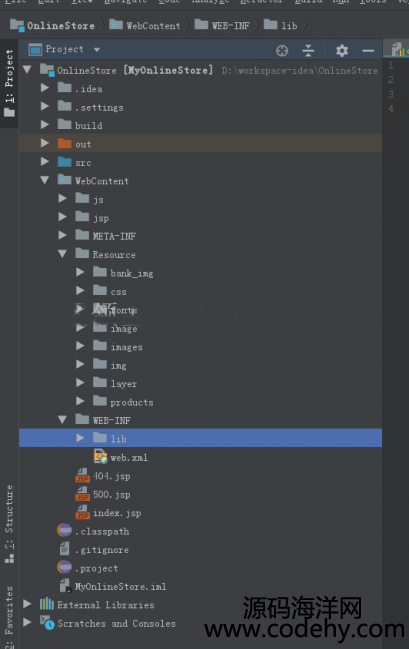Screen dimensions: 409x649
Task: Open External Libraries node icon
Action: coord(47,604)
